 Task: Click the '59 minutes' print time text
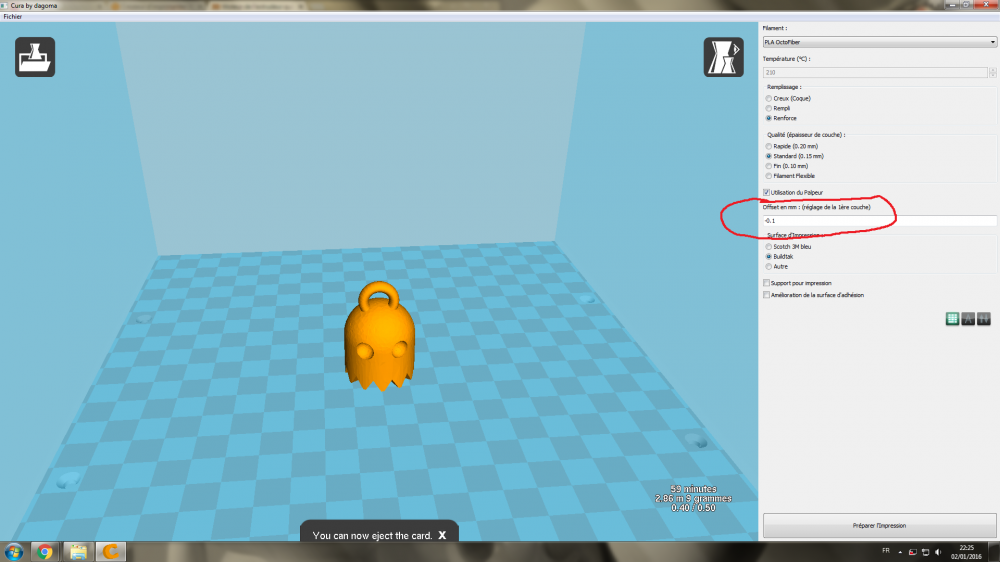(693, 489)
